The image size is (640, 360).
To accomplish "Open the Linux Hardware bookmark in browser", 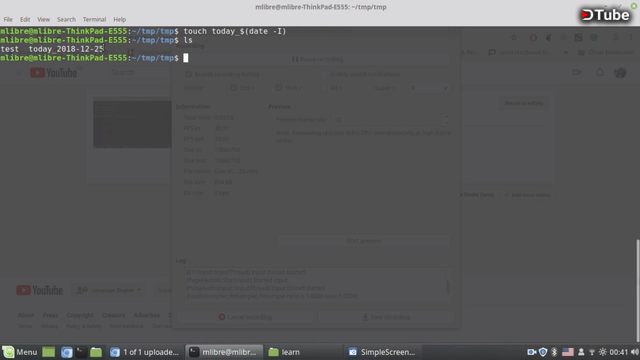I will pyautogui.click(x=519, y=52).
